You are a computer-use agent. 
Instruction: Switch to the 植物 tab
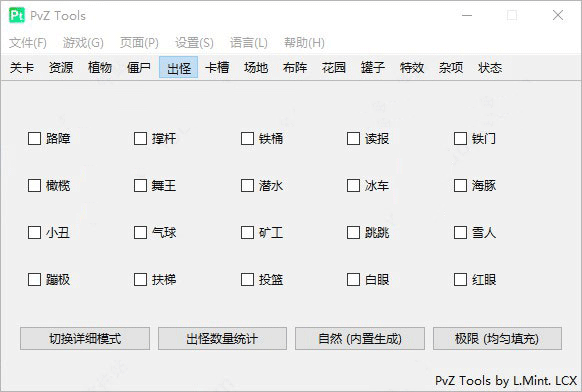tap(100, 68)
